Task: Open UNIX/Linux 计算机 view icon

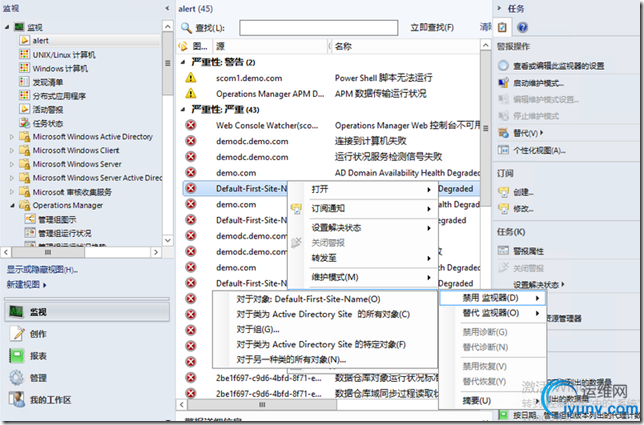Action: pyautogui.click(x=24, y=54)
